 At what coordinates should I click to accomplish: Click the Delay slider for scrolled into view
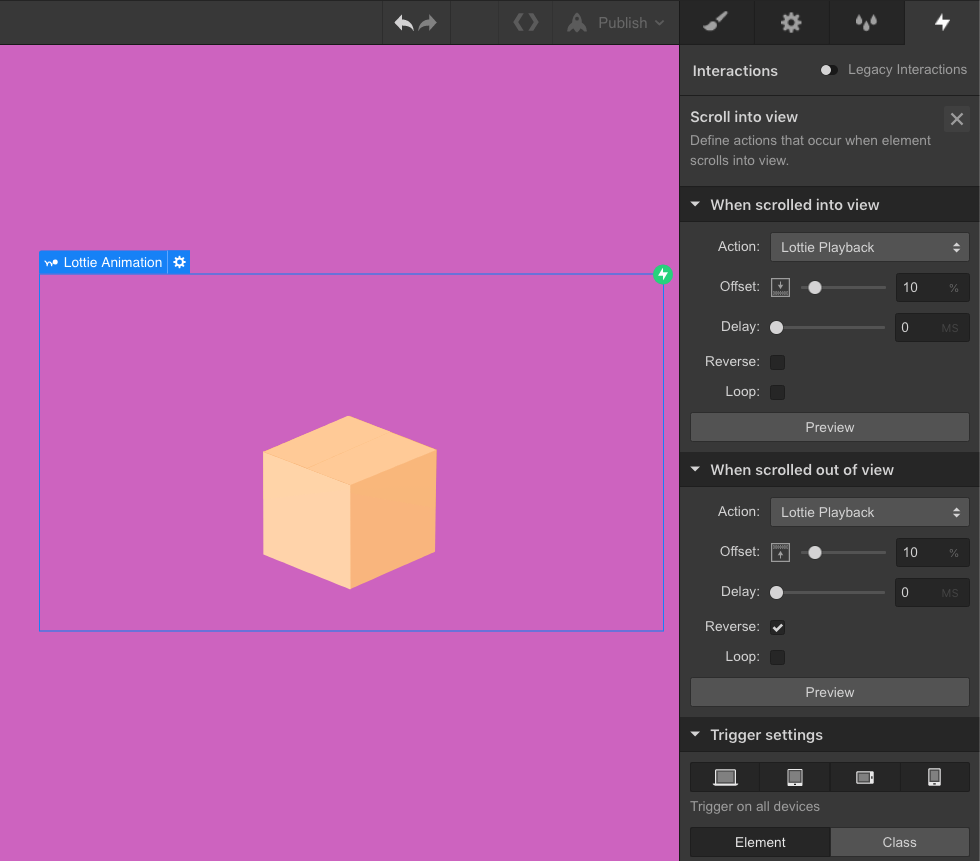tap(830, 327)
